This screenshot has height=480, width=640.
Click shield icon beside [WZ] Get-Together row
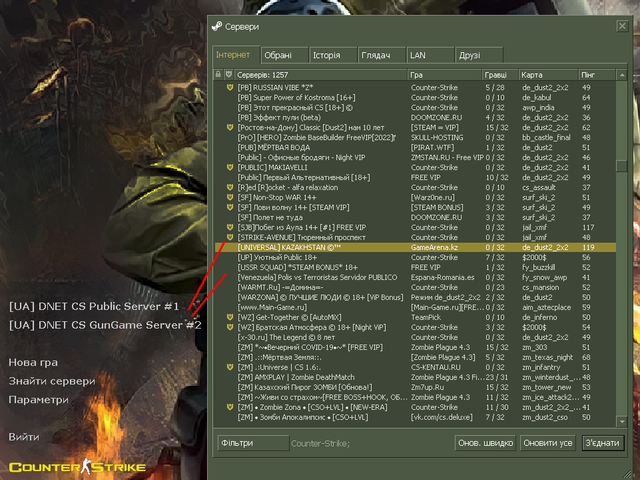(x=230, y=317)
